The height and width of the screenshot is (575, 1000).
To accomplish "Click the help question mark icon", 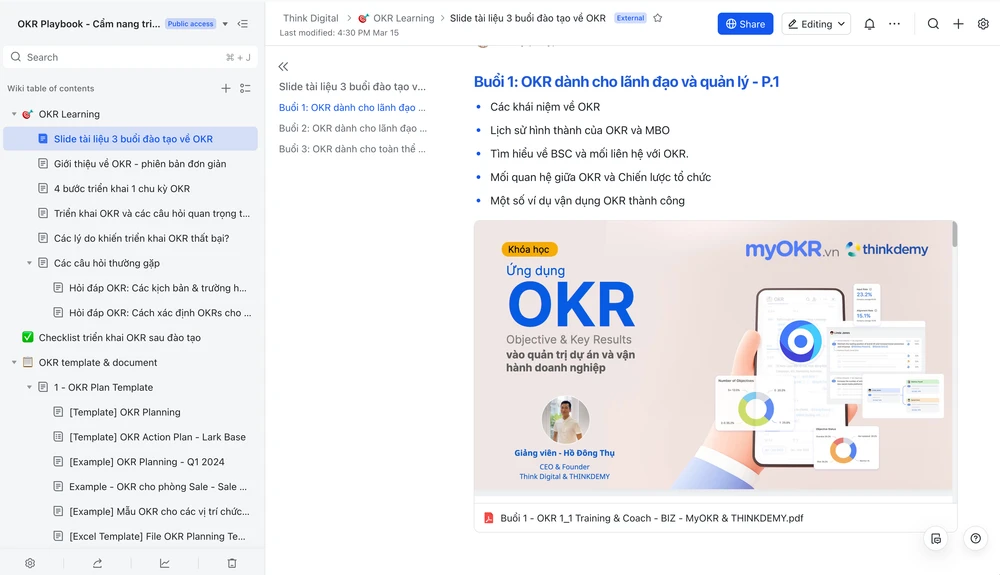I will [x=975, y=538].
